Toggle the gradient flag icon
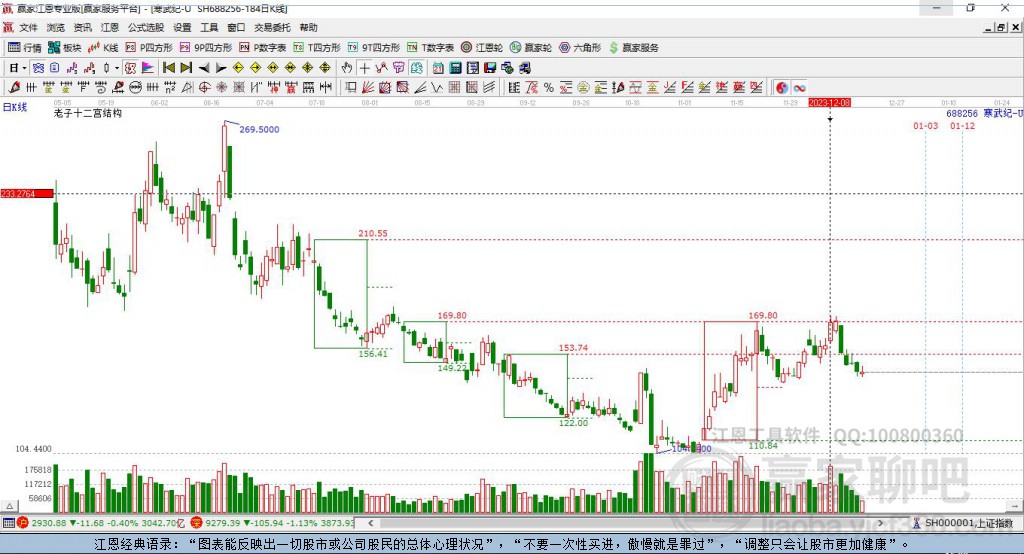 pos(148,68)
